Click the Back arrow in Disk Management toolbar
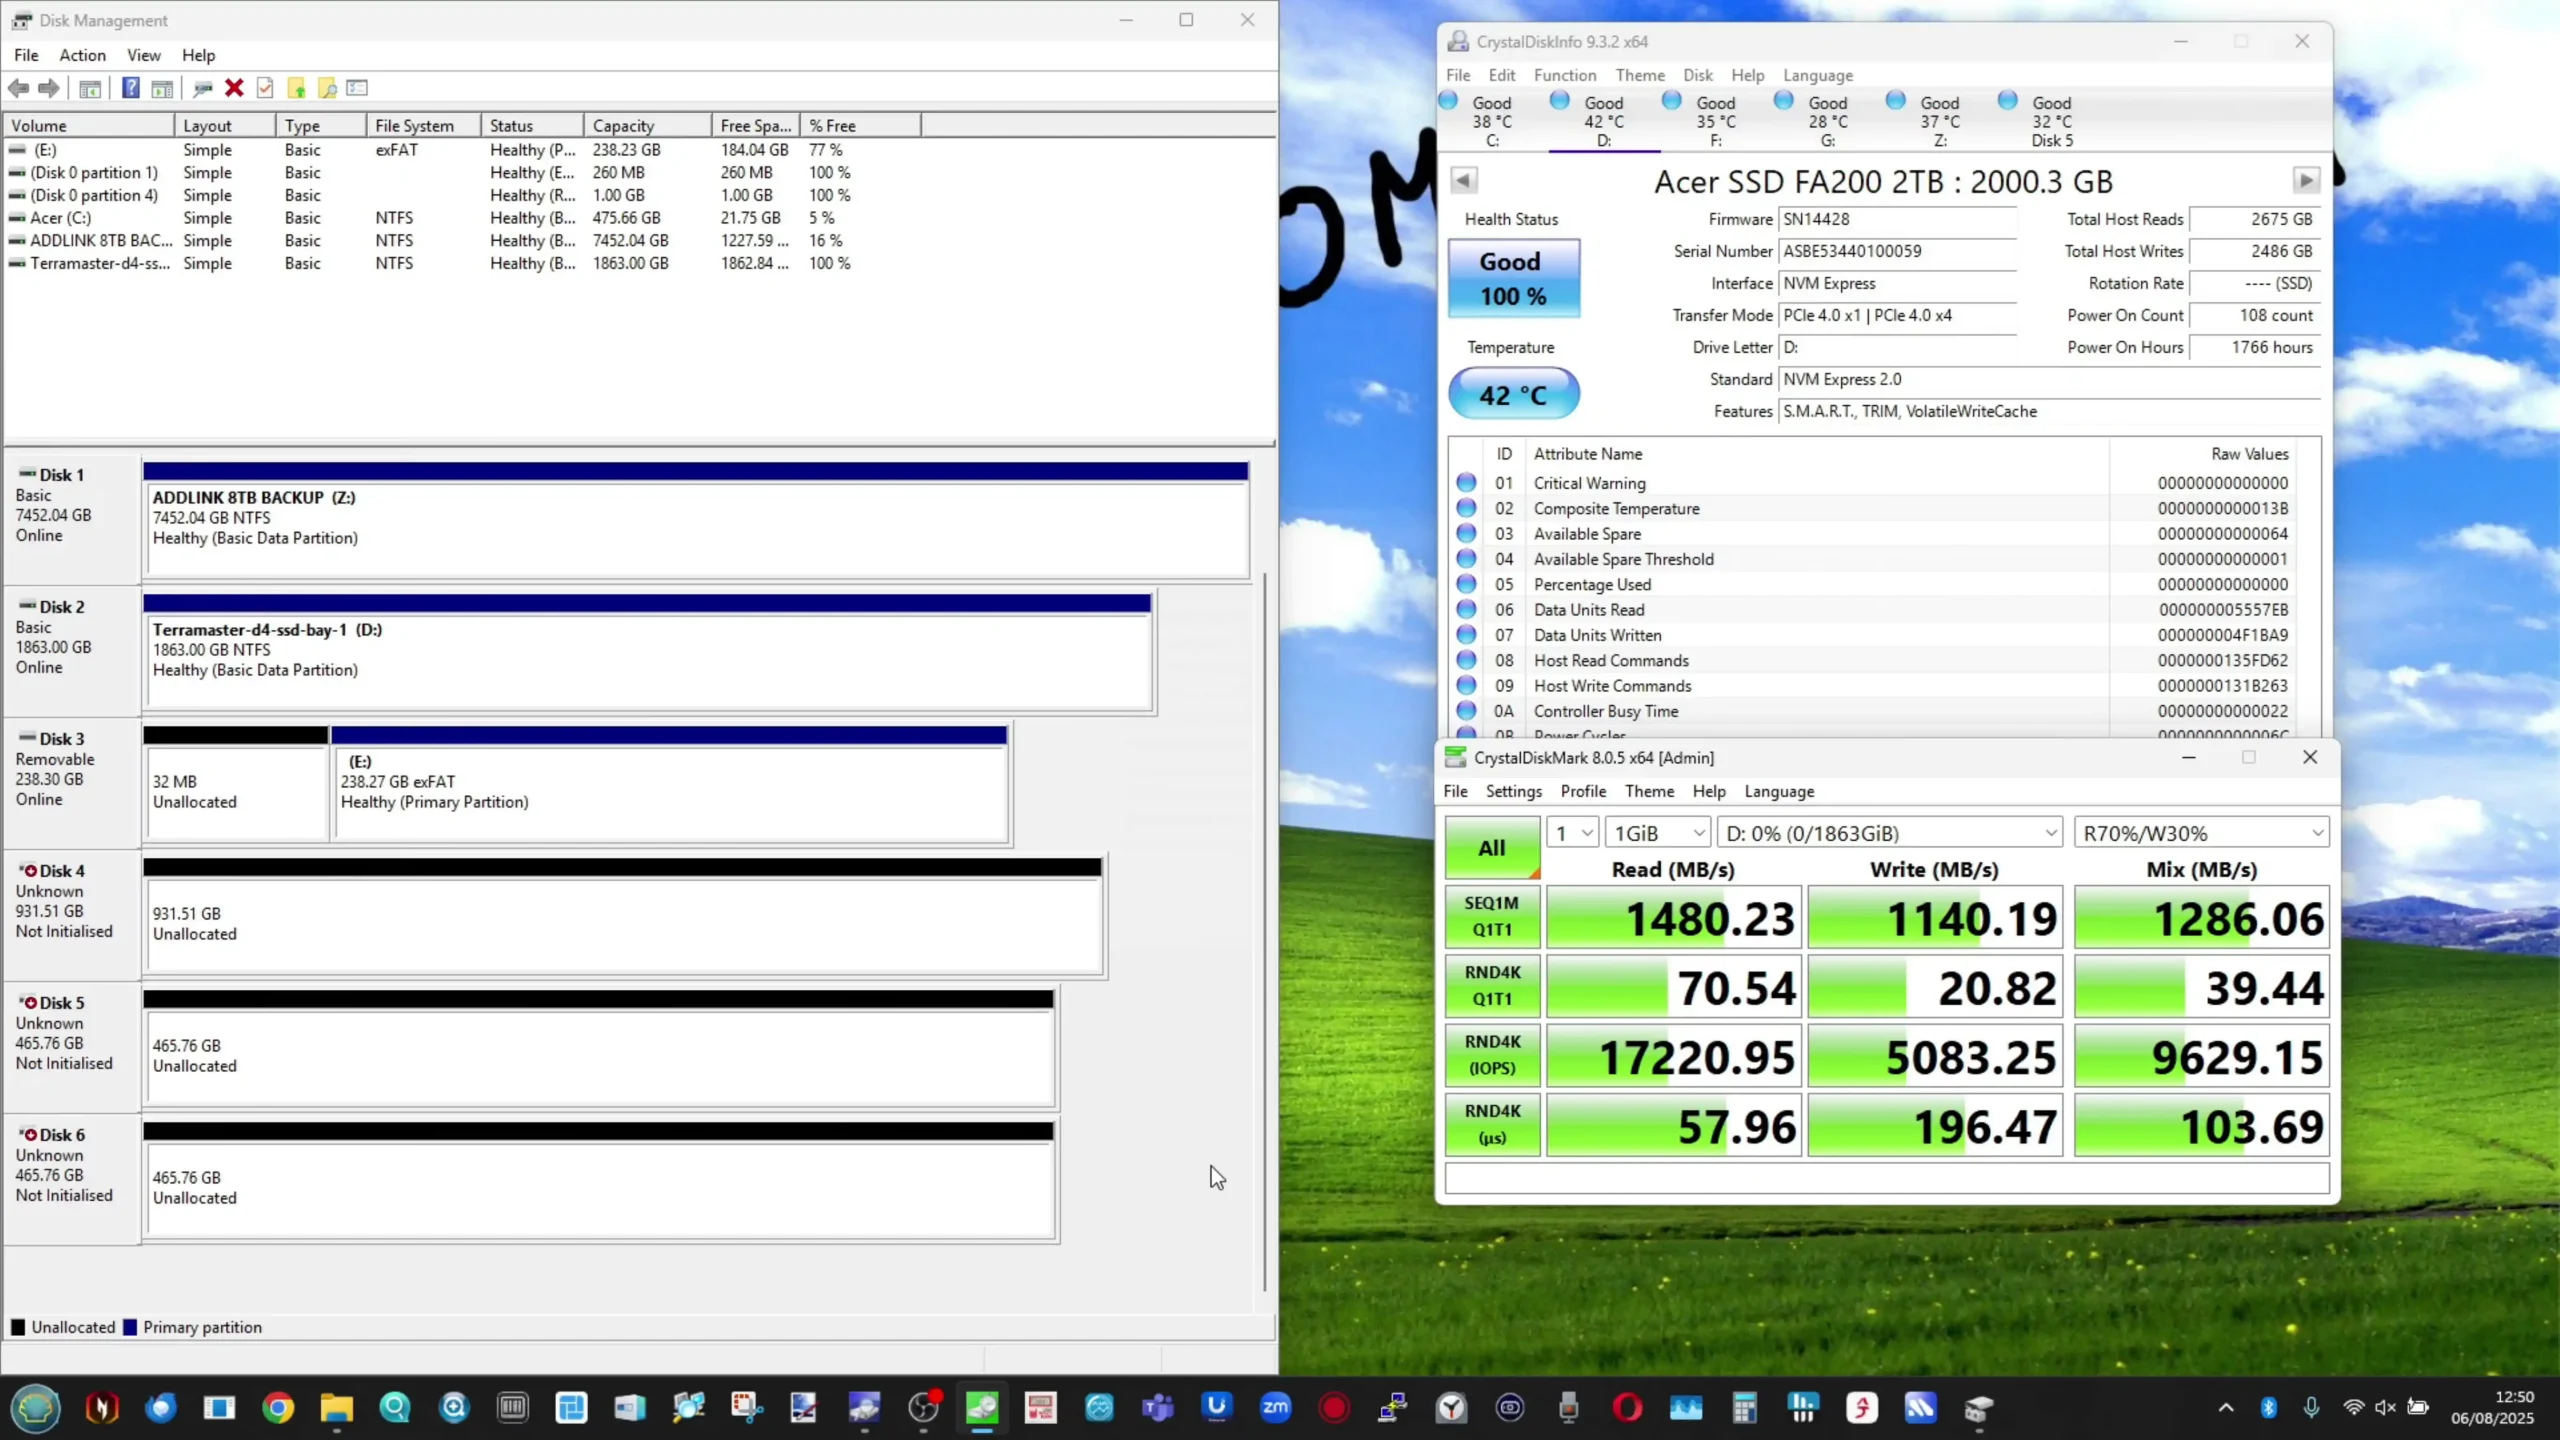 (18, 88)
